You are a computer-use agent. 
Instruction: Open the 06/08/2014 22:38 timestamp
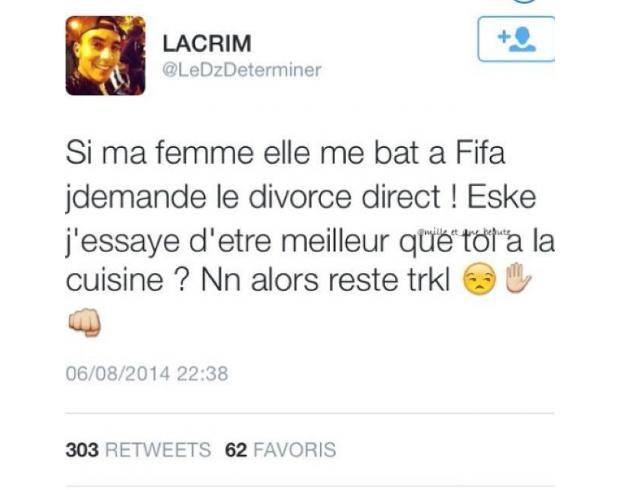click(147, 374)
